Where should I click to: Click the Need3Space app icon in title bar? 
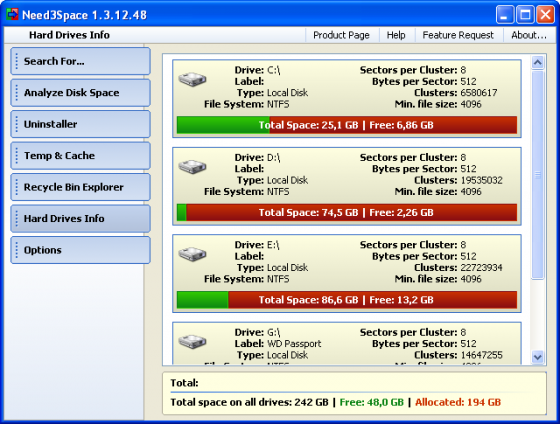12,15
